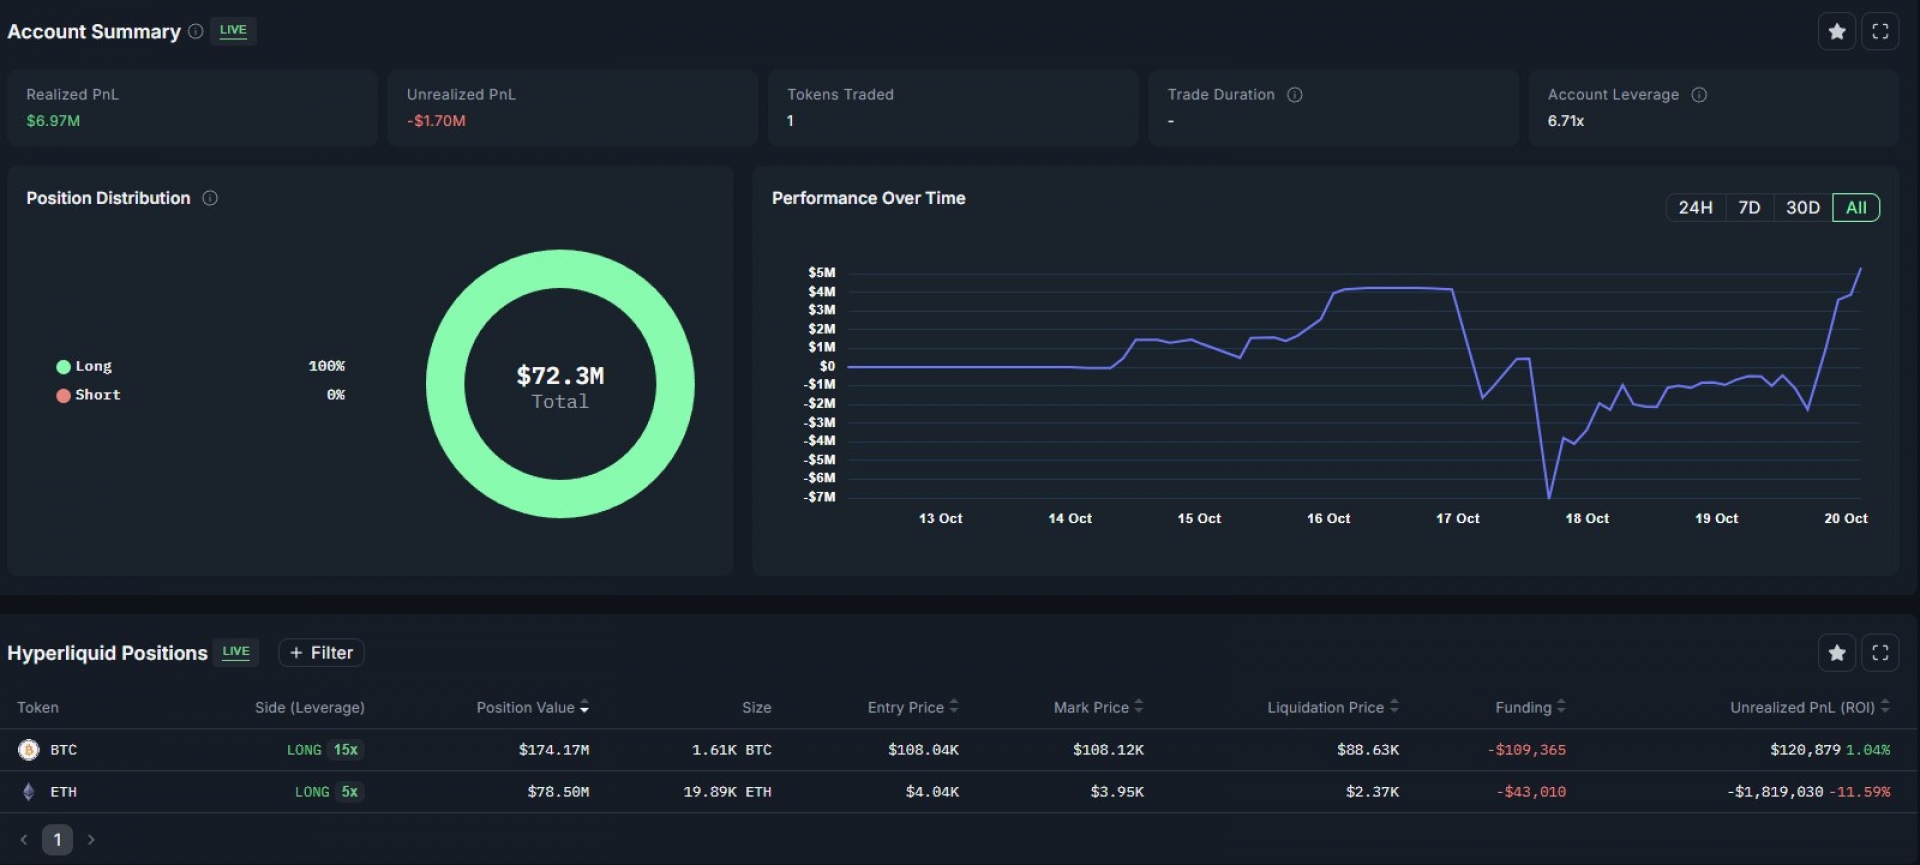Expand Account Summary panel to fullscreen
The width and height of the screenshot is (1920, 865).
1880,32
